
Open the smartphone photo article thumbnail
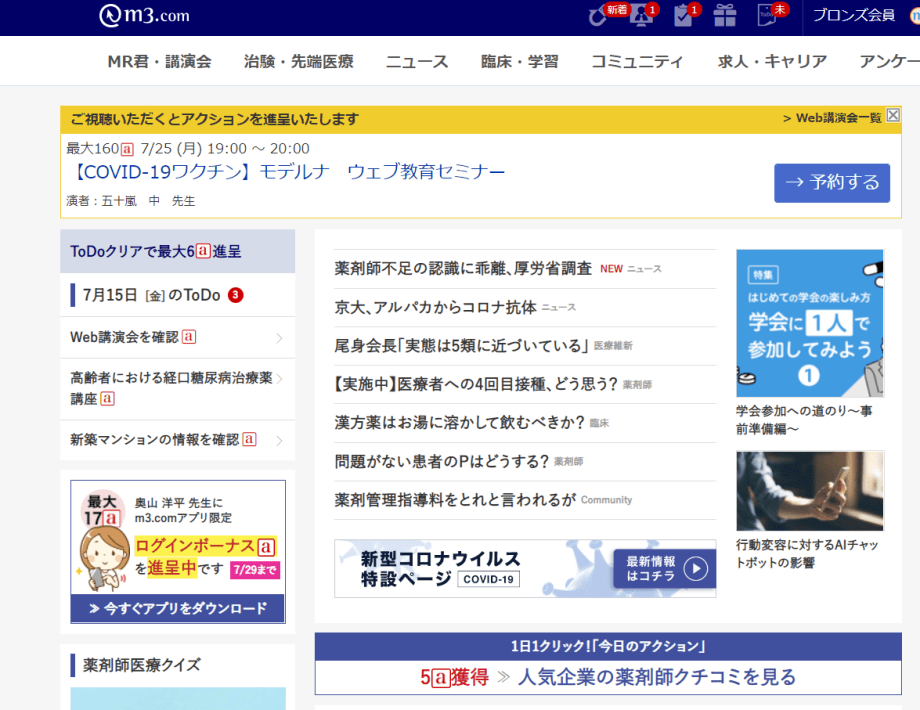point(810,491)
